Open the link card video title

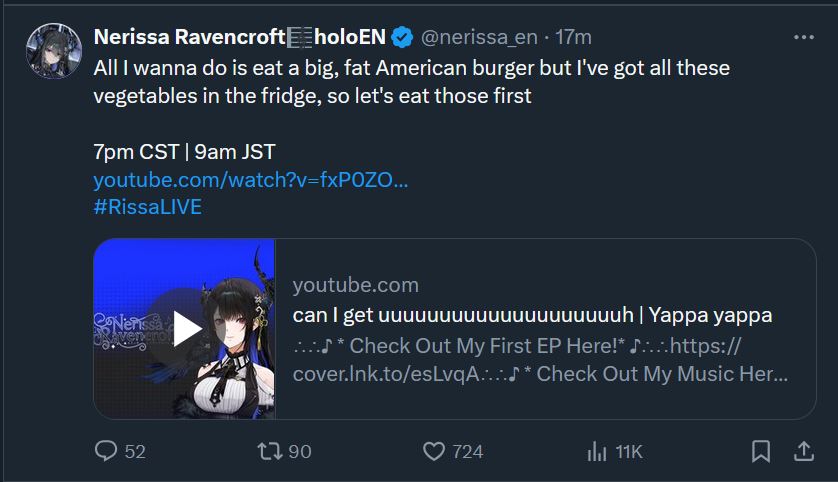pos(532,315)
